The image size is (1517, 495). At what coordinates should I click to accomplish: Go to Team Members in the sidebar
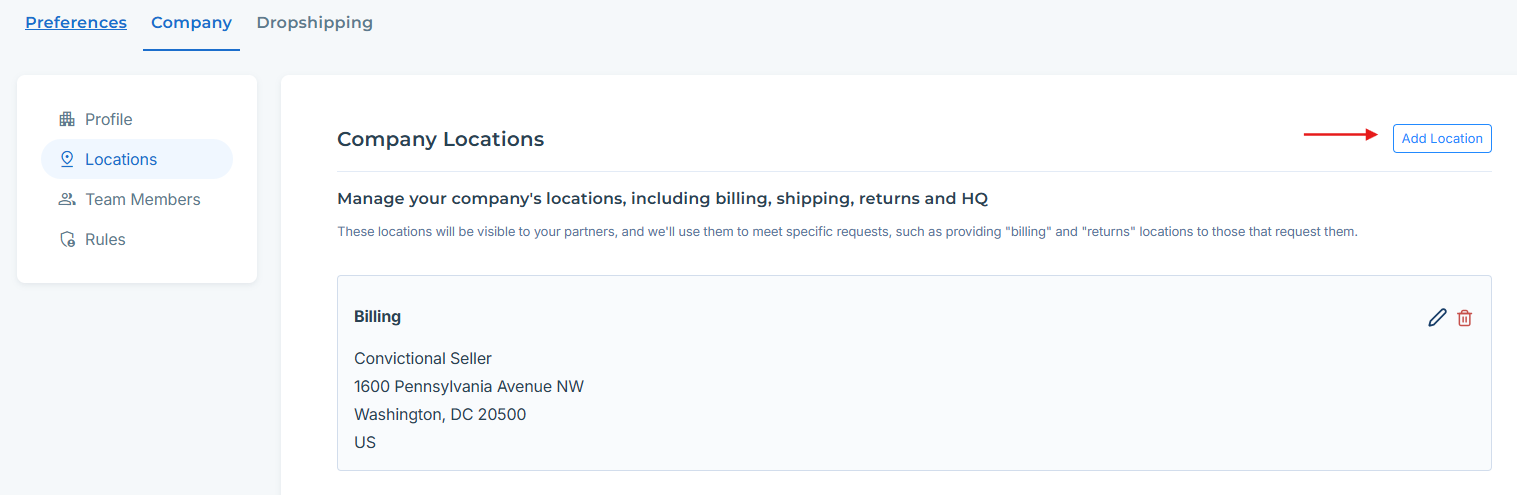pos(142,199)
